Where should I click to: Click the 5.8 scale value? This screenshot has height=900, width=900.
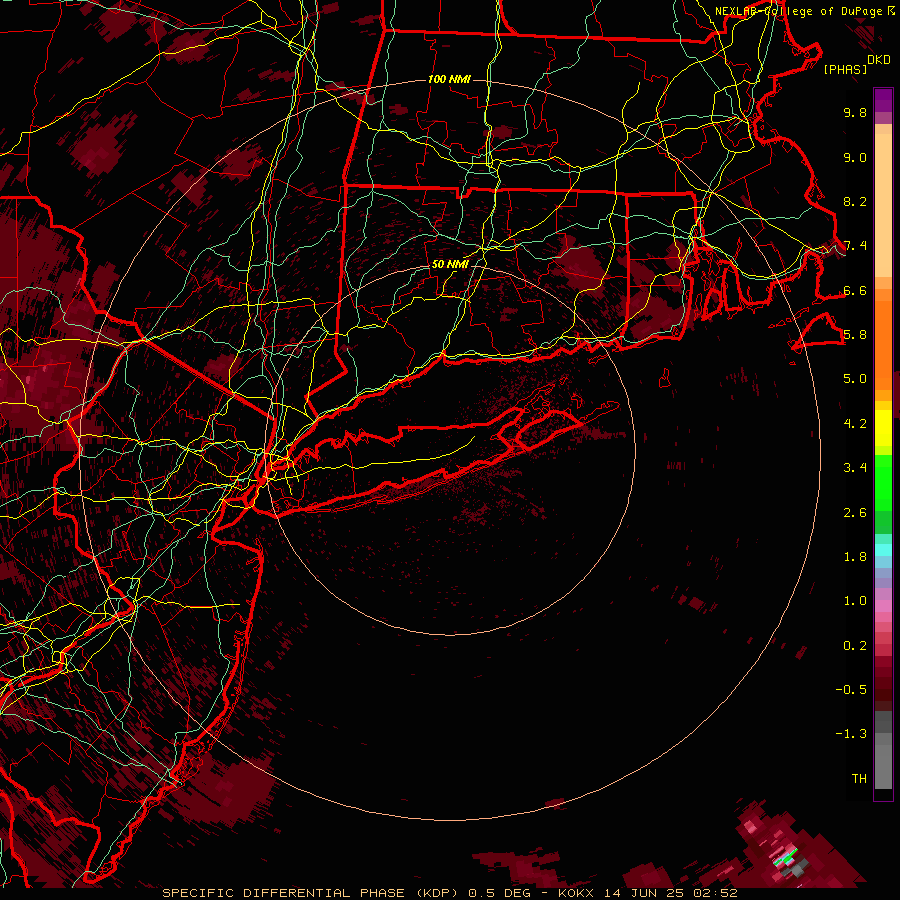pos(855,335)
